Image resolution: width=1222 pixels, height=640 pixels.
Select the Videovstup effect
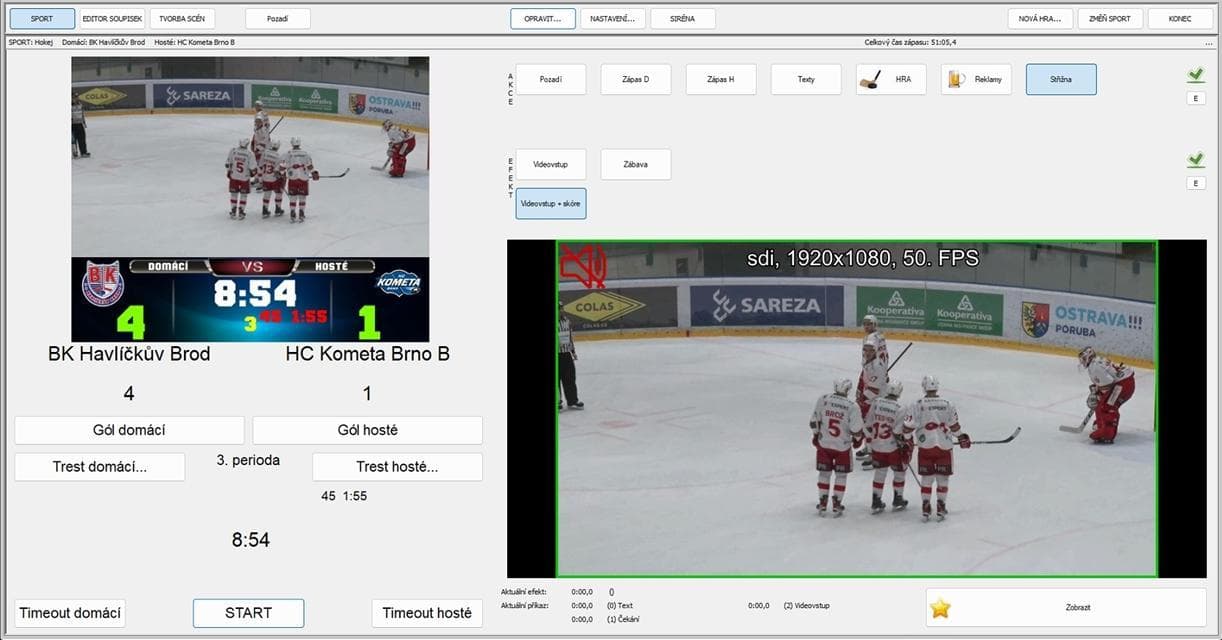(x=551, y=164)
